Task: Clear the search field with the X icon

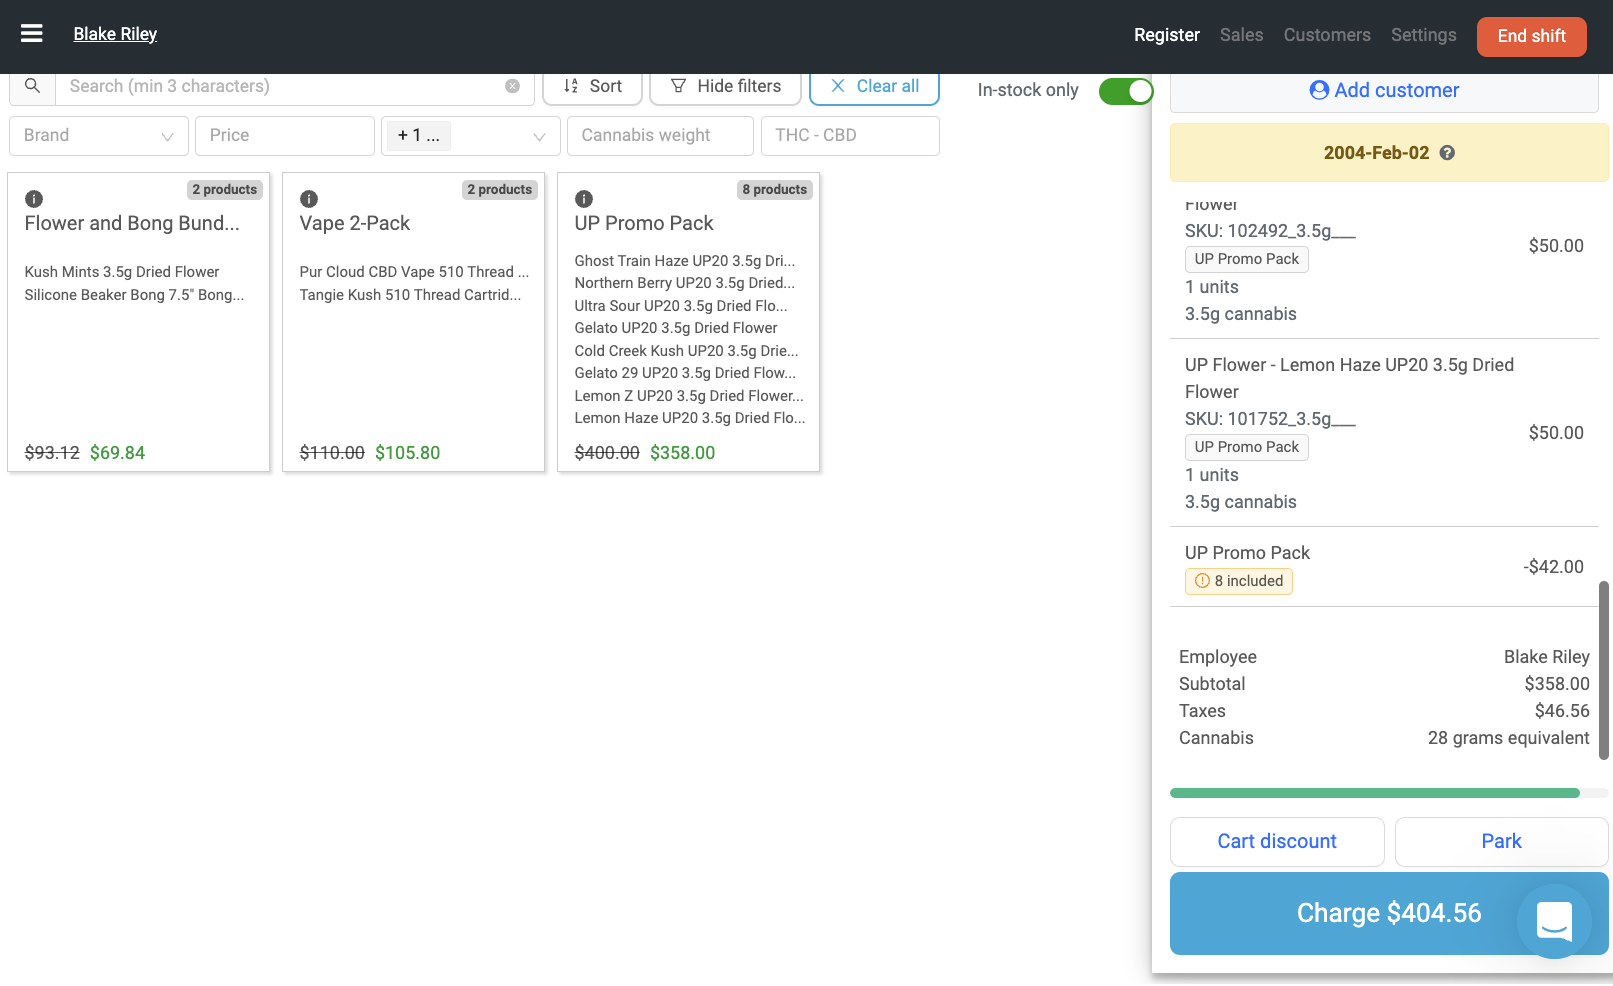Action: 512,86
